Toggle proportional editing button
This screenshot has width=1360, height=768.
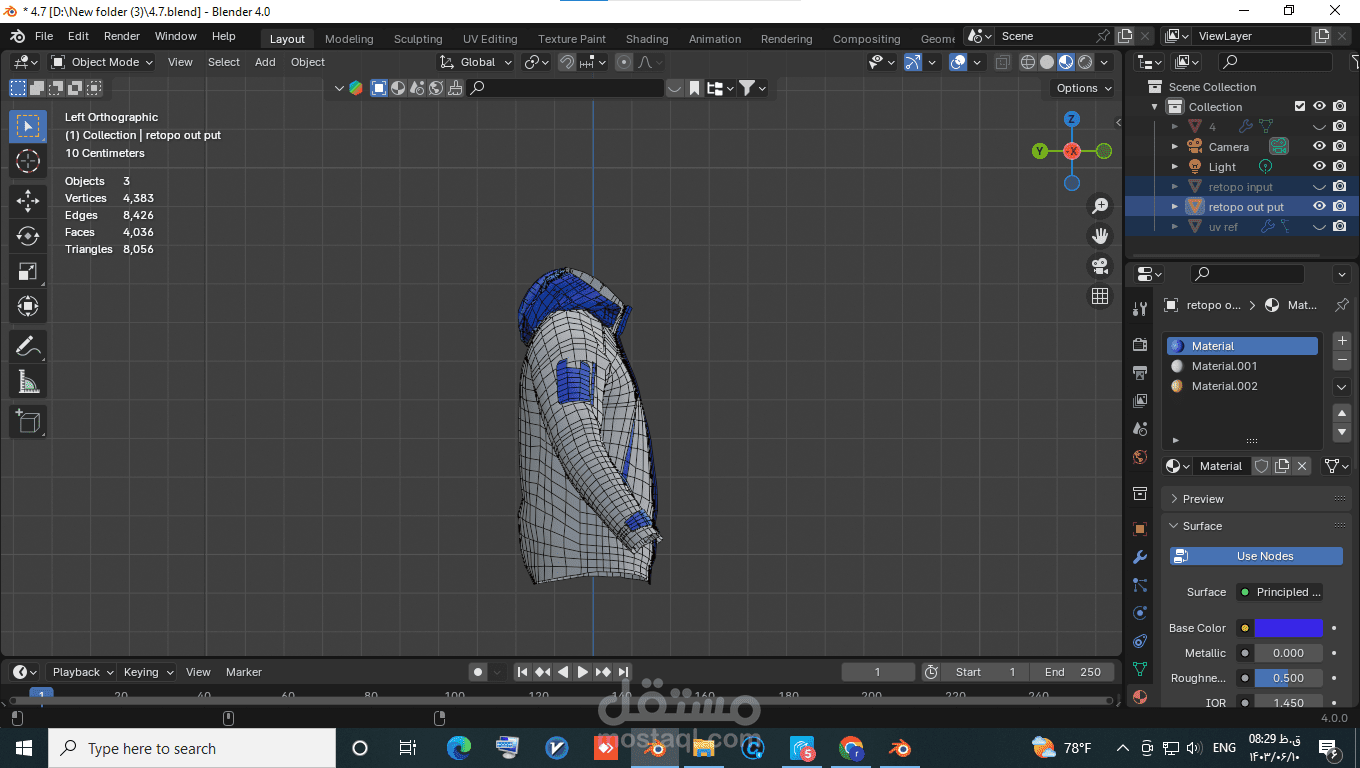624,62
